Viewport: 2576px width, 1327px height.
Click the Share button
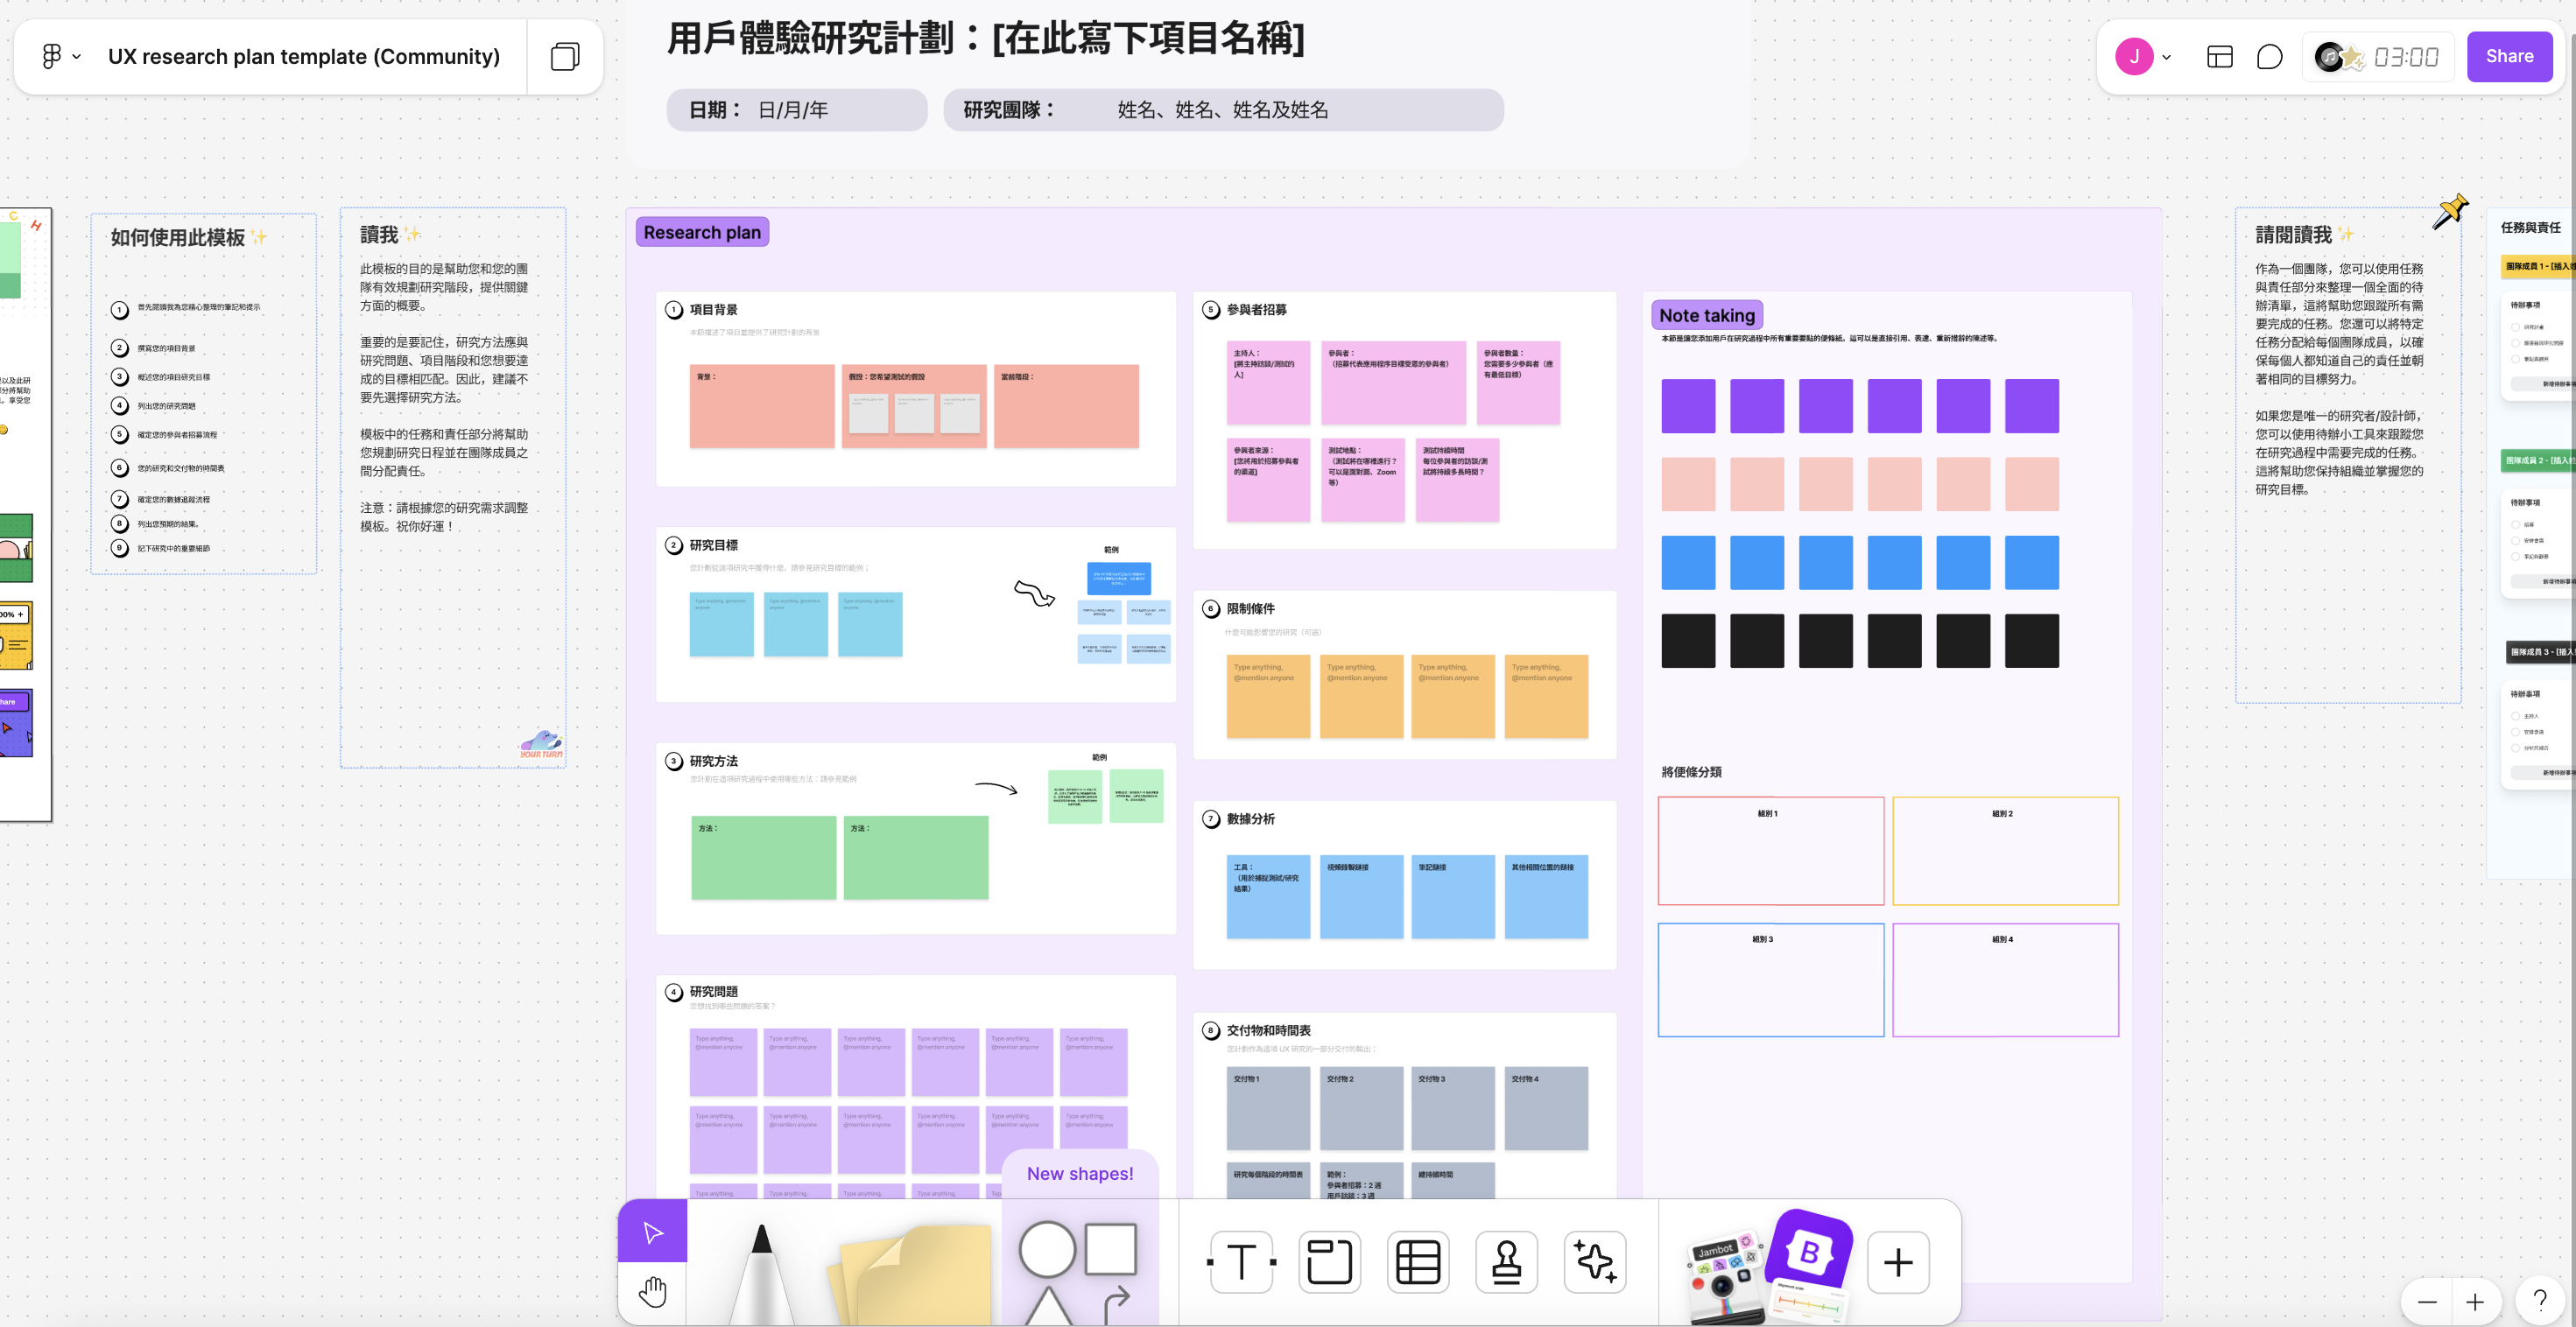[2509, 56]
